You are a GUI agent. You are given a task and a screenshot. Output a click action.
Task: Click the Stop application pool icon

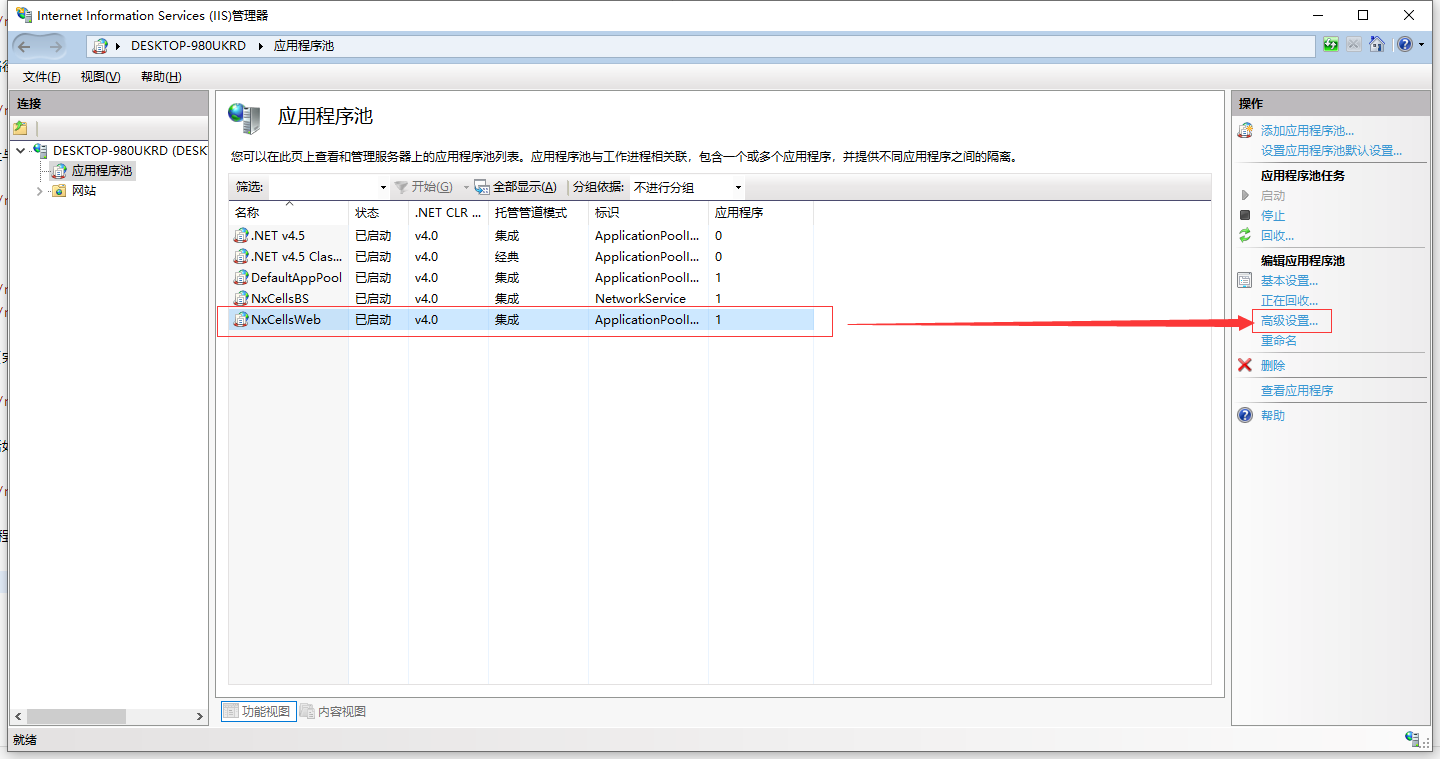(1245, 215)
